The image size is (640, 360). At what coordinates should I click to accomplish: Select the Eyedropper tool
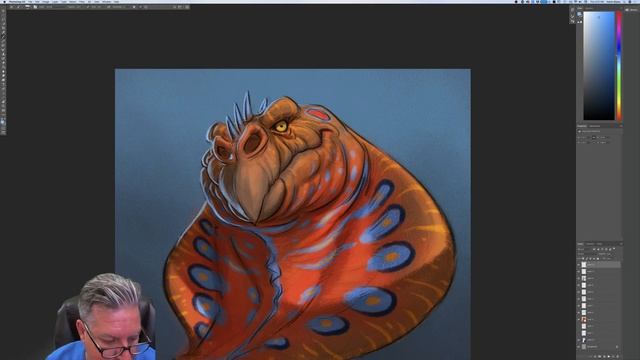pyautogui.click(x=3, y=33)
